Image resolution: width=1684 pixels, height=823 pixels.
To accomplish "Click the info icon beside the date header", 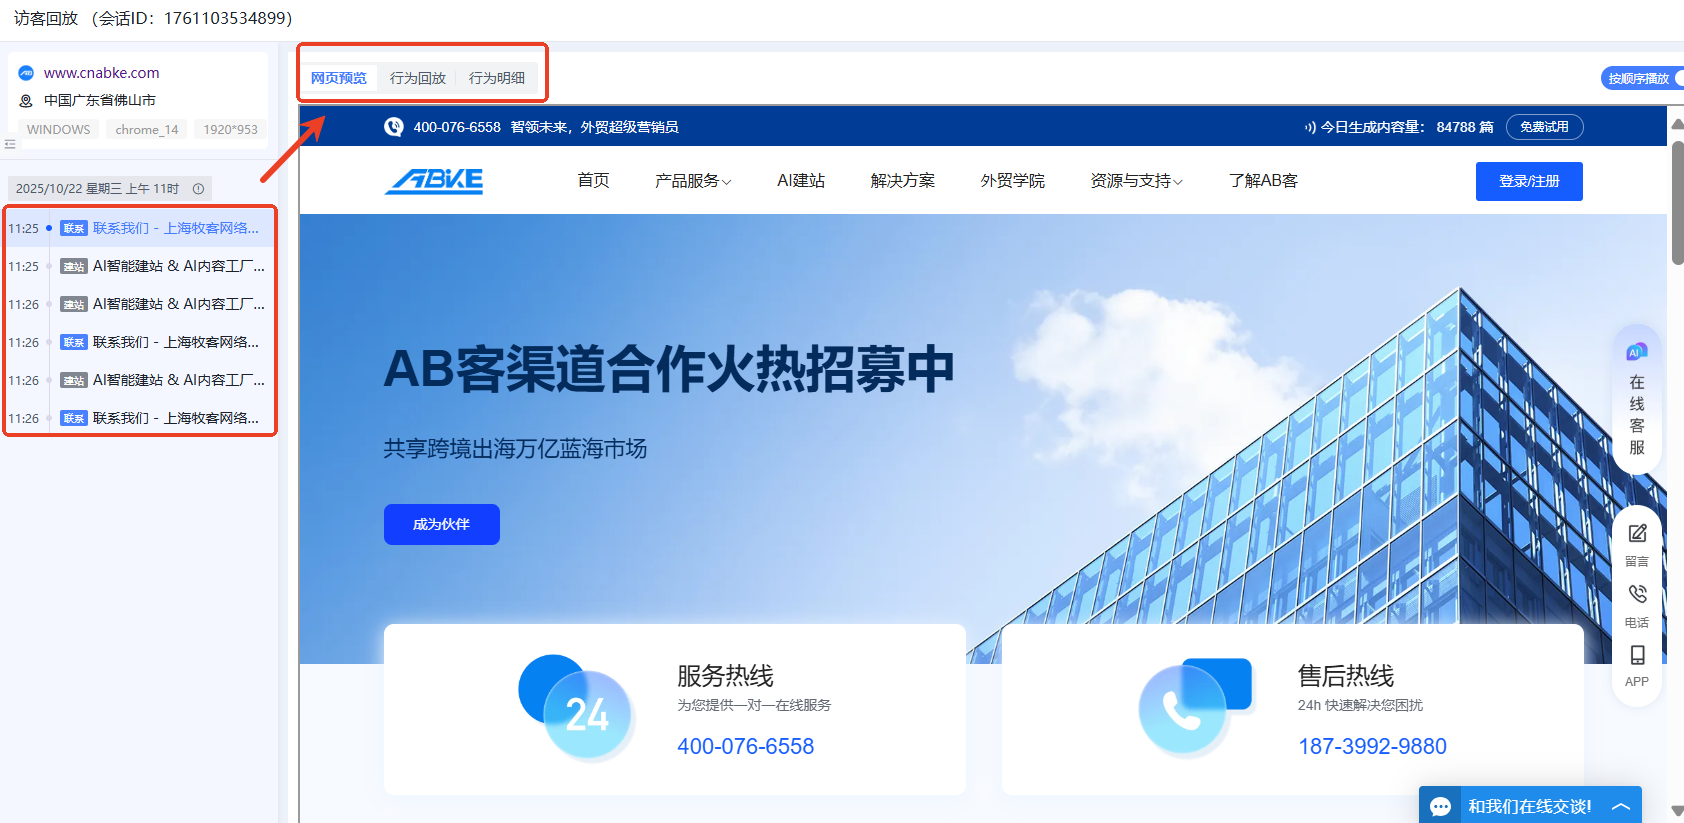I will pos(198,189).
